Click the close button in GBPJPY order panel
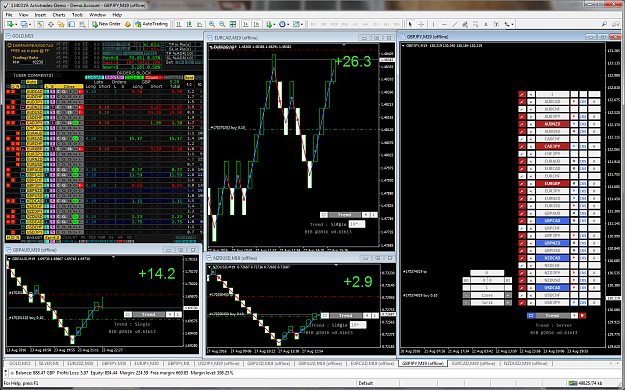The image size is (625, 390). tap(487, 295)
